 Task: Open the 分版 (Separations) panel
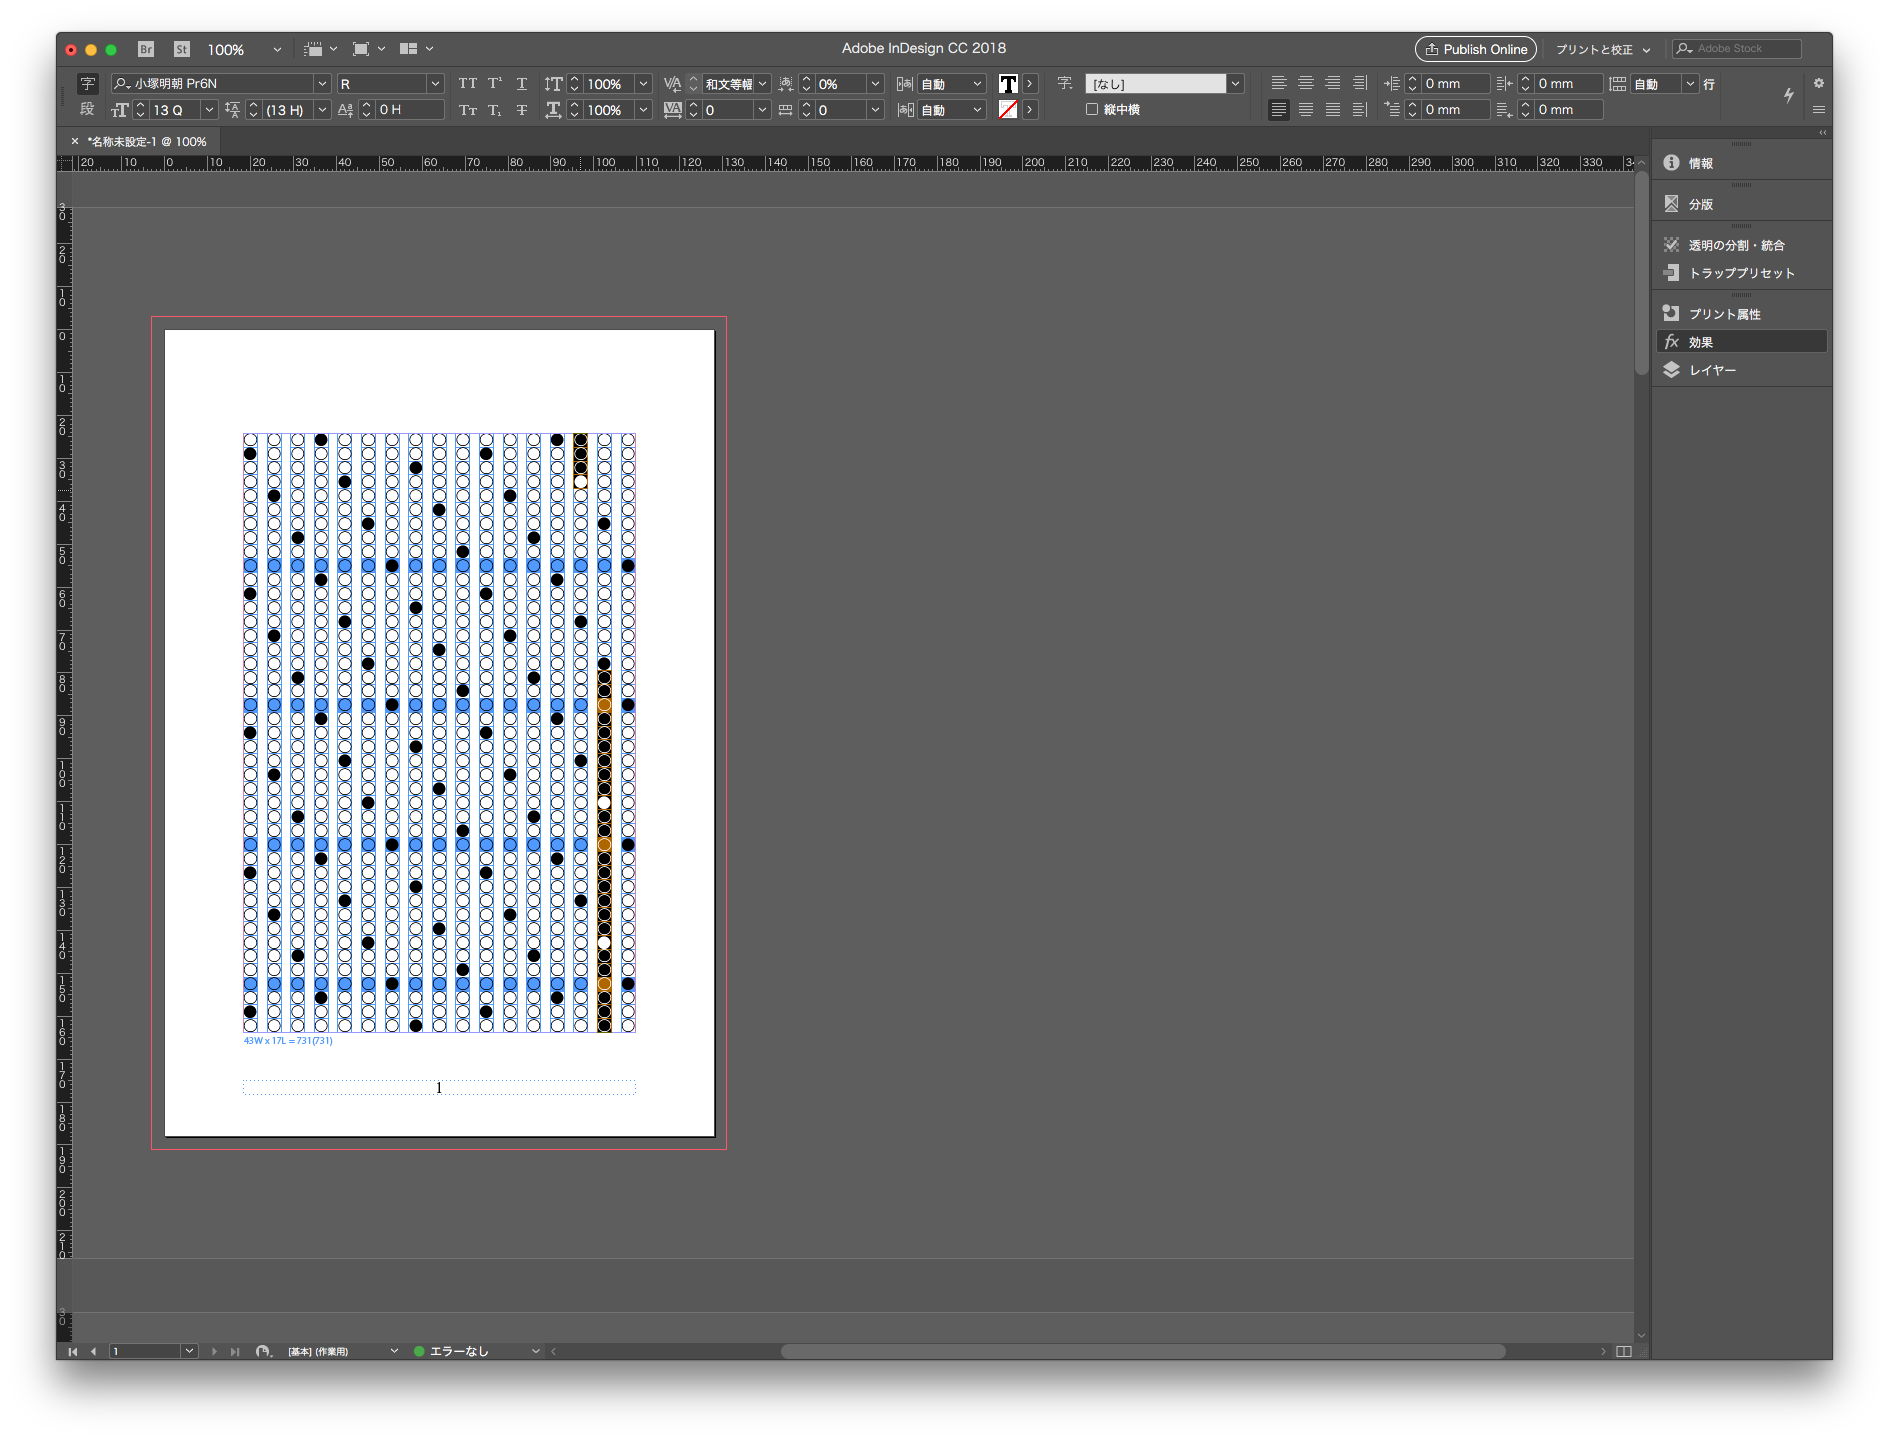coord(1741,204)
